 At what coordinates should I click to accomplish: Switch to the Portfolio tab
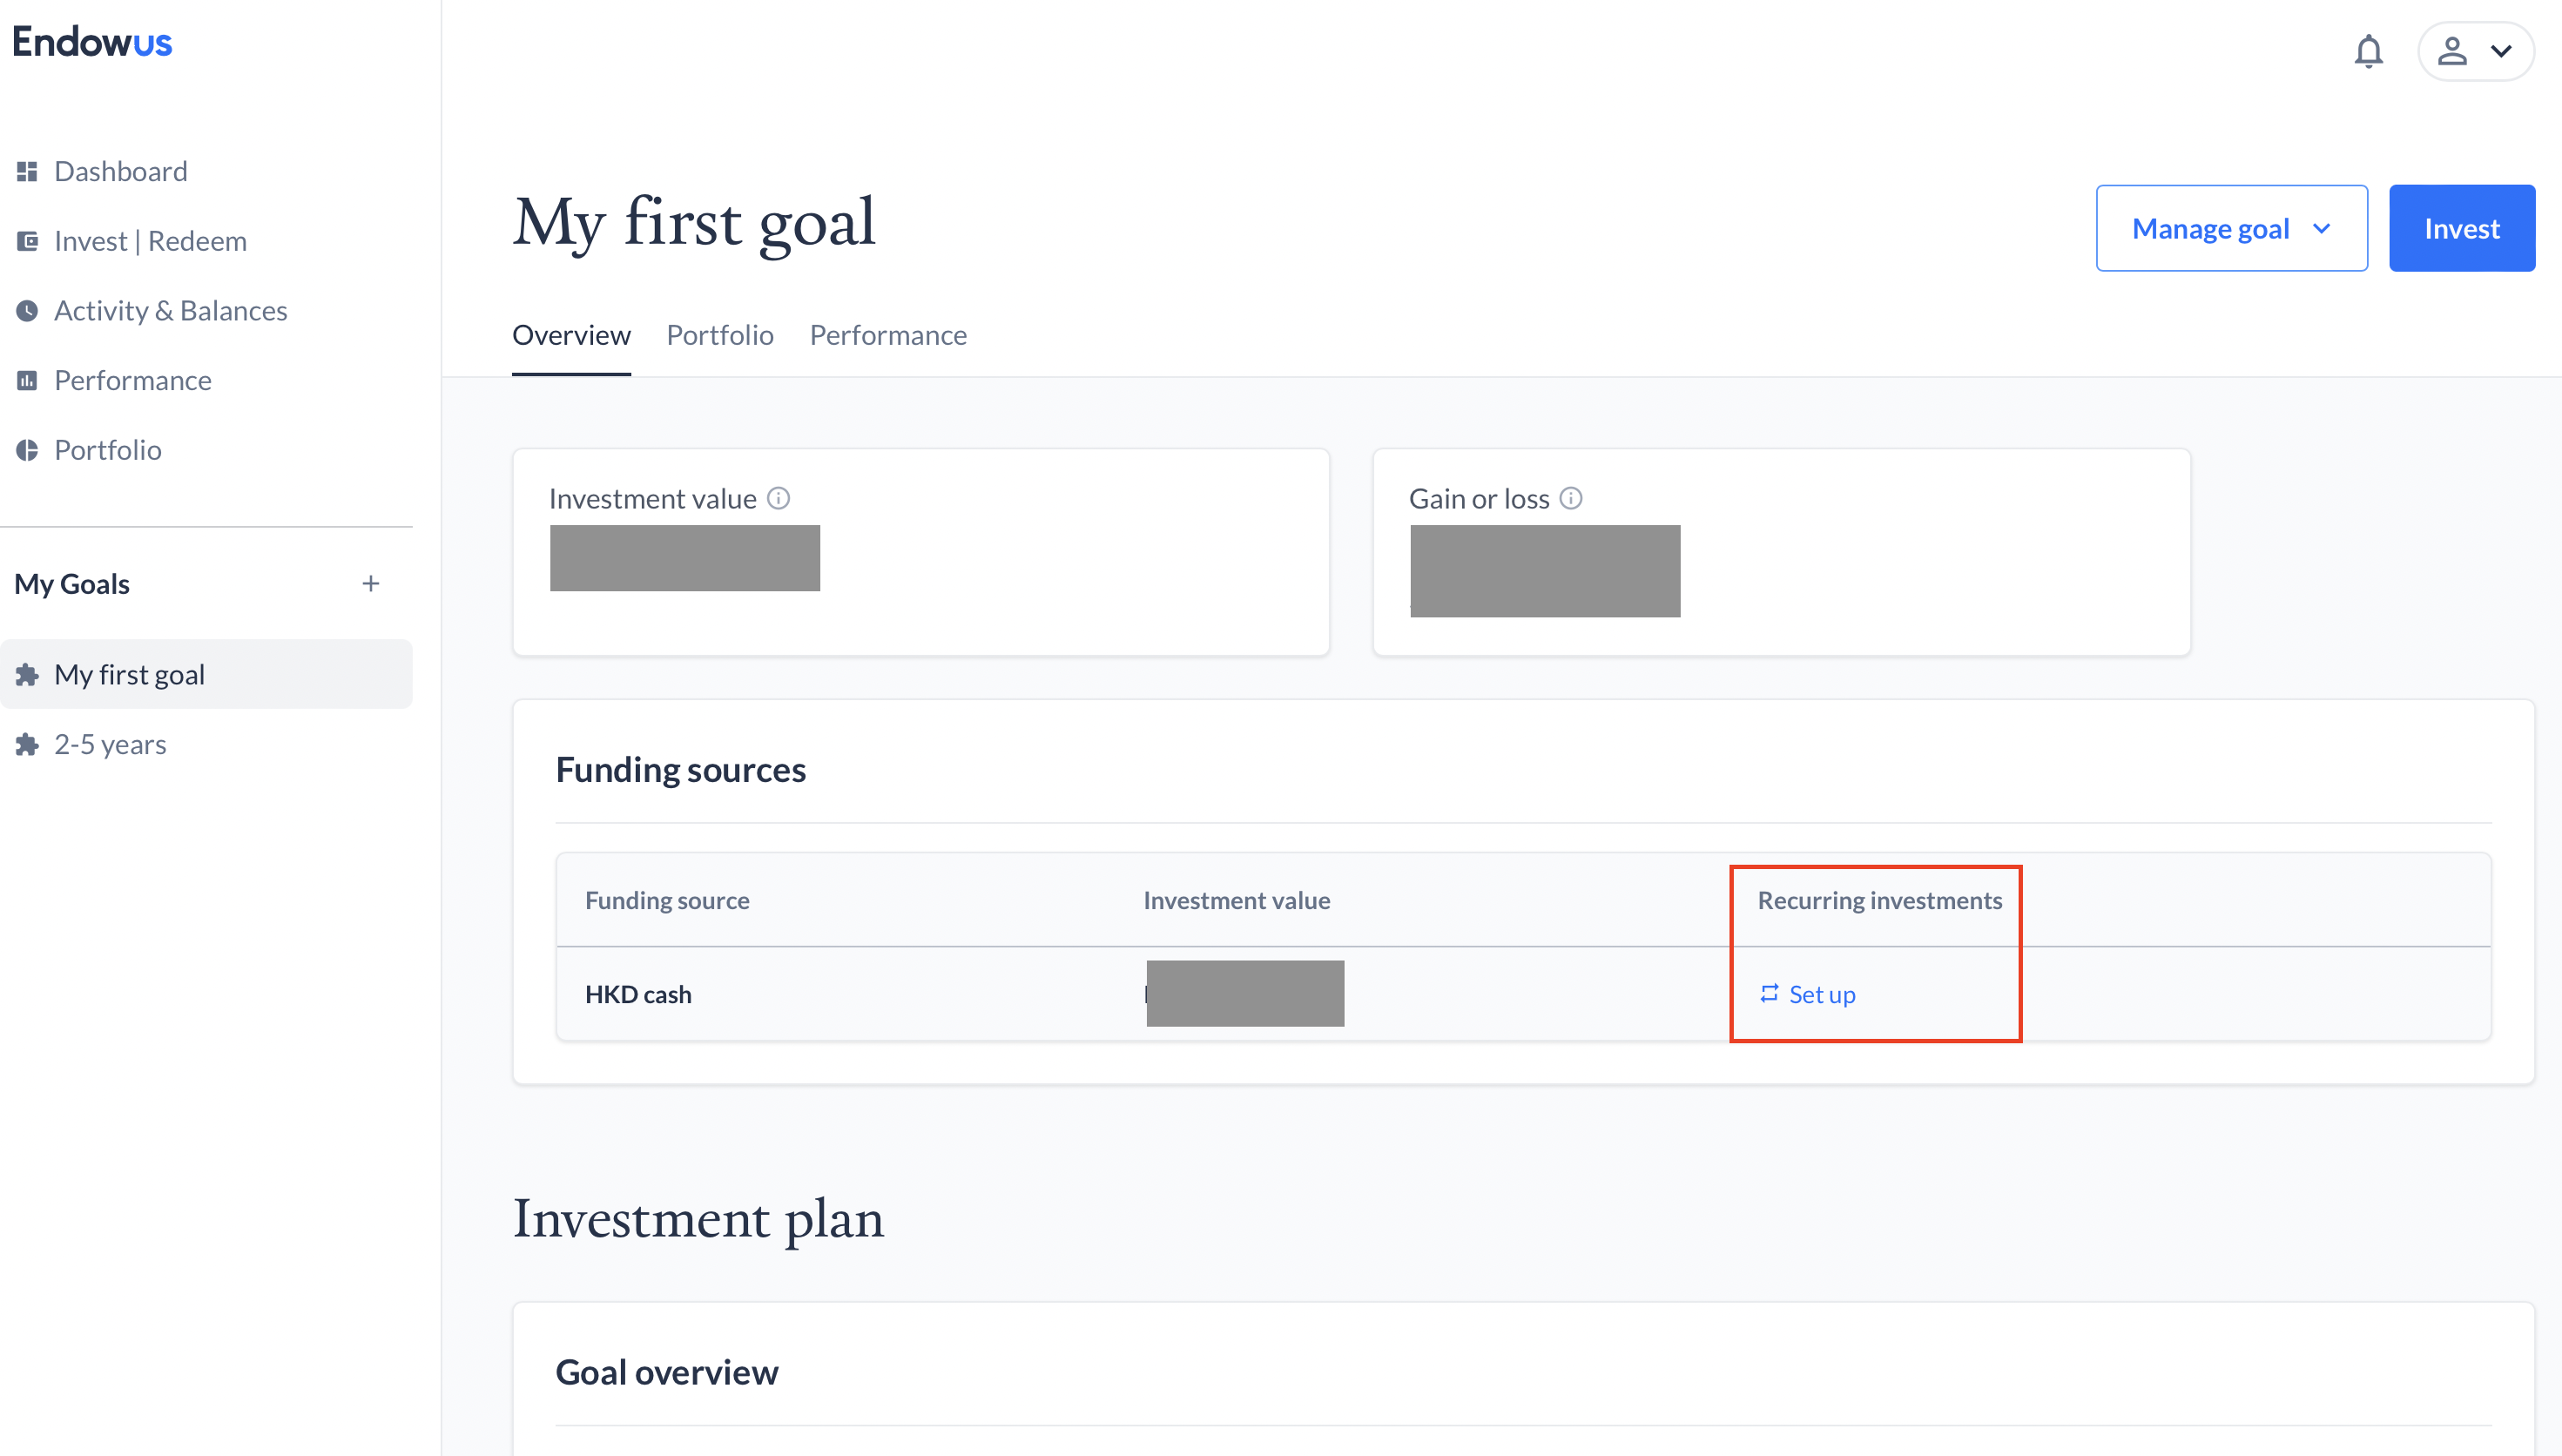coord(720,335)
